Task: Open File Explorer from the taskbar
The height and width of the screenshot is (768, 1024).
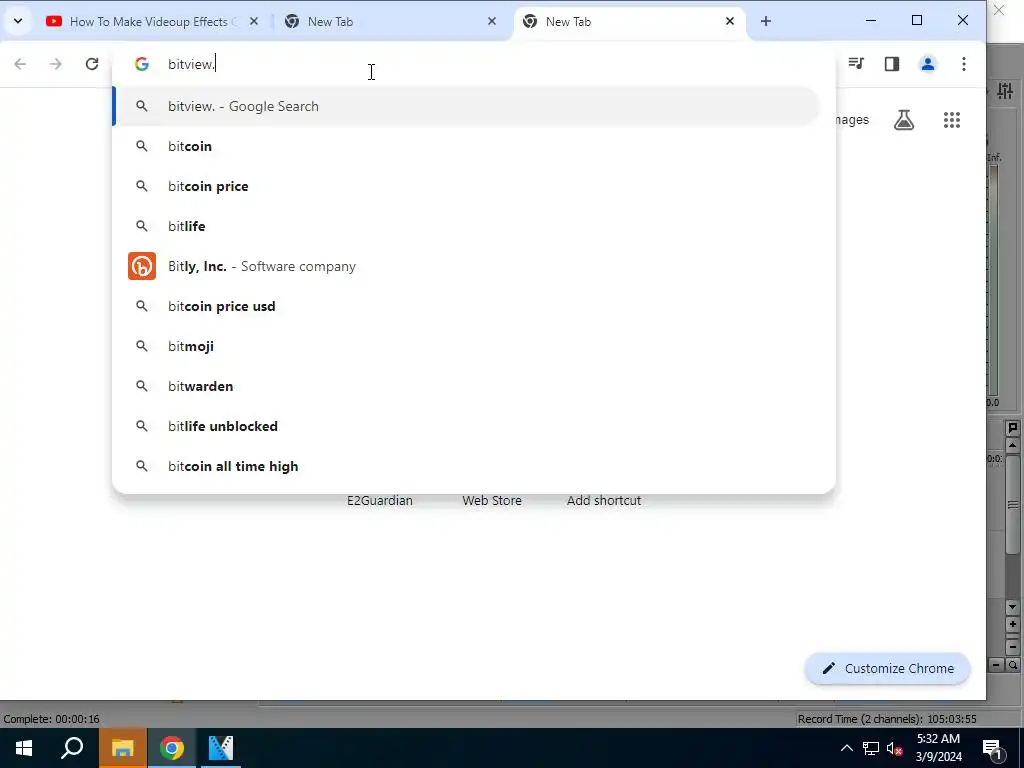Action: (x=122, y=748)
